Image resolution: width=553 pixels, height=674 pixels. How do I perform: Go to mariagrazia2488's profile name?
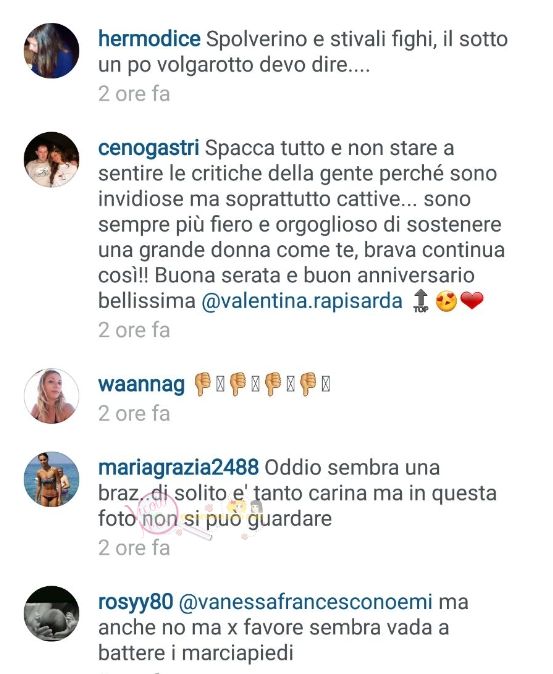click(178, 468)
